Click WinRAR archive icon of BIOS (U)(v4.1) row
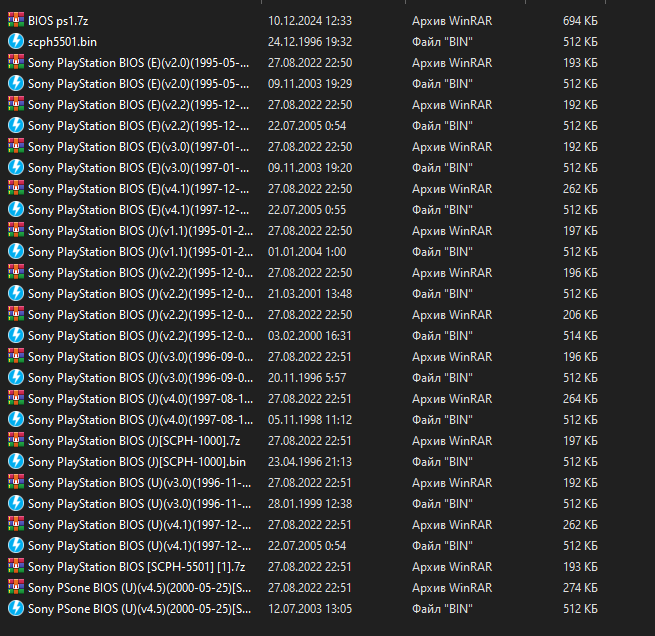This screenshot has width=655, height=636. [16, 524]
